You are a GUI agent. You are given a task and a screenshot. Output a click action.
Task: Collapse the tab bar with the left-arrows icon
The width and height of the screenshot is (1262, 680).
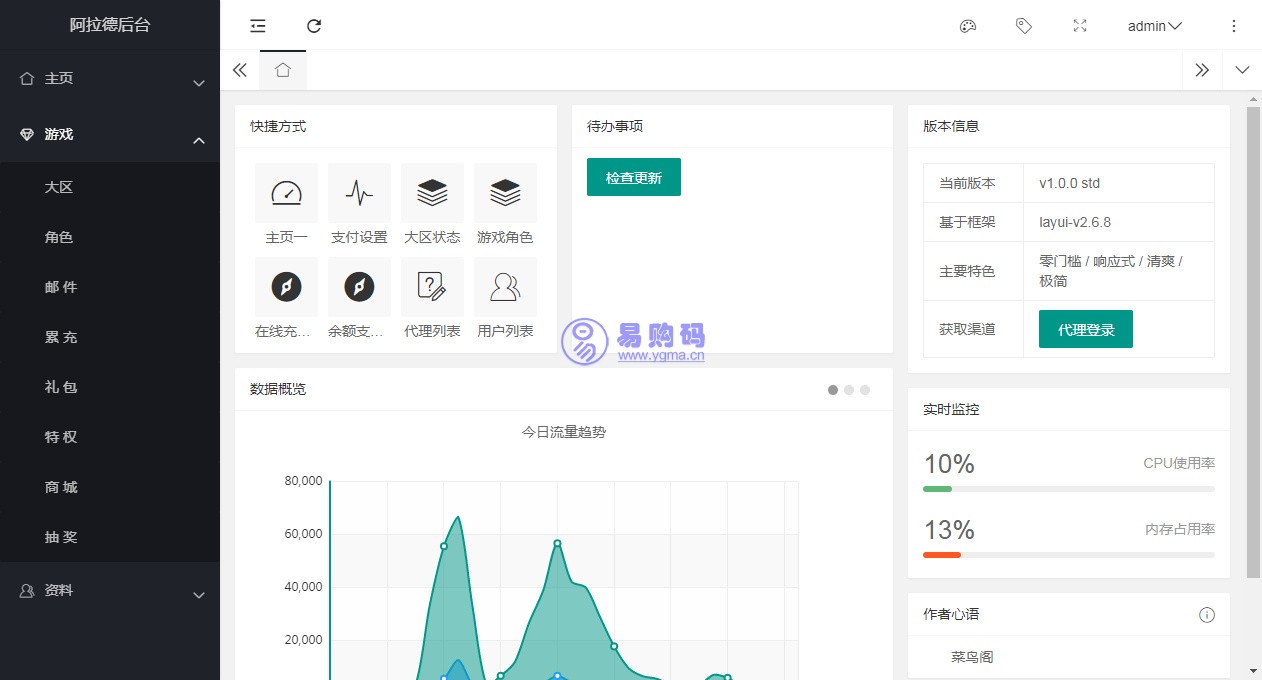point(240,70)
